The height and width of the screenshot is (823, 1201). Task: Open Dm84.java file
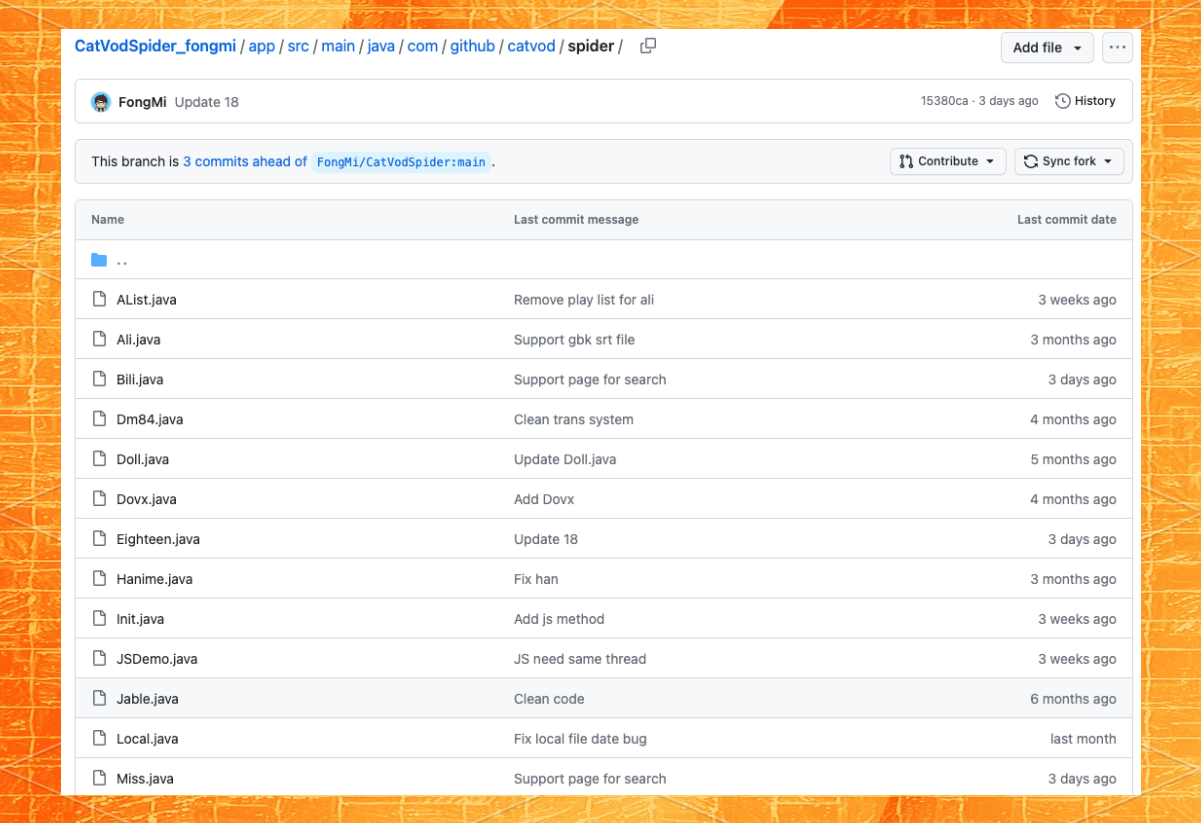(150, 419)
